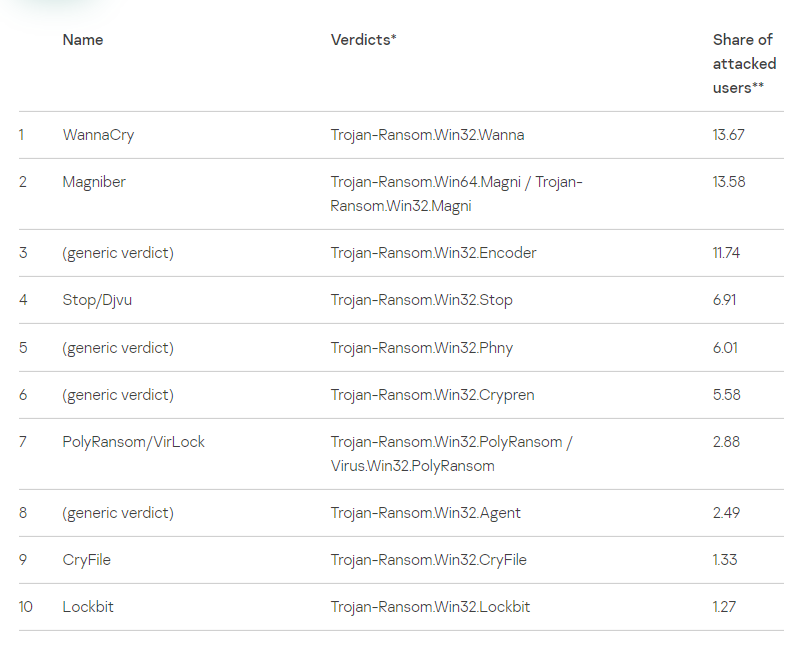
Task: Click the Trojan-Ransom.Win32.Crypren verdict
Action: click(x=432, y=395)
